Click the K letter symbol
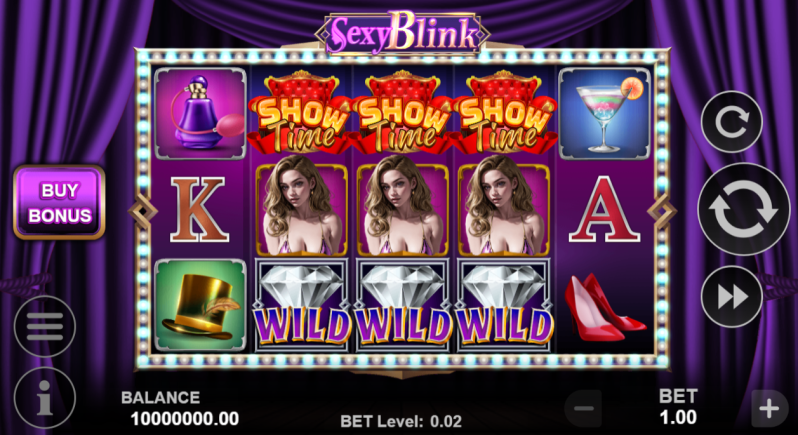The image size is (798, 435). [199, 209]
